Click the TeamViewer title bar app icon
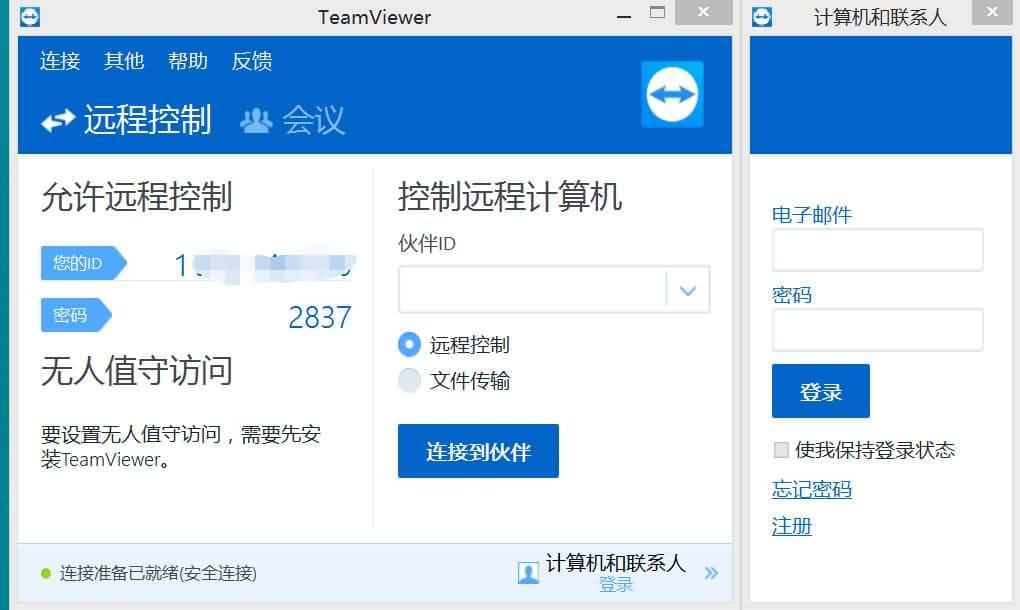The width and height of the screenshot is (1020, 610). point(30,16)
